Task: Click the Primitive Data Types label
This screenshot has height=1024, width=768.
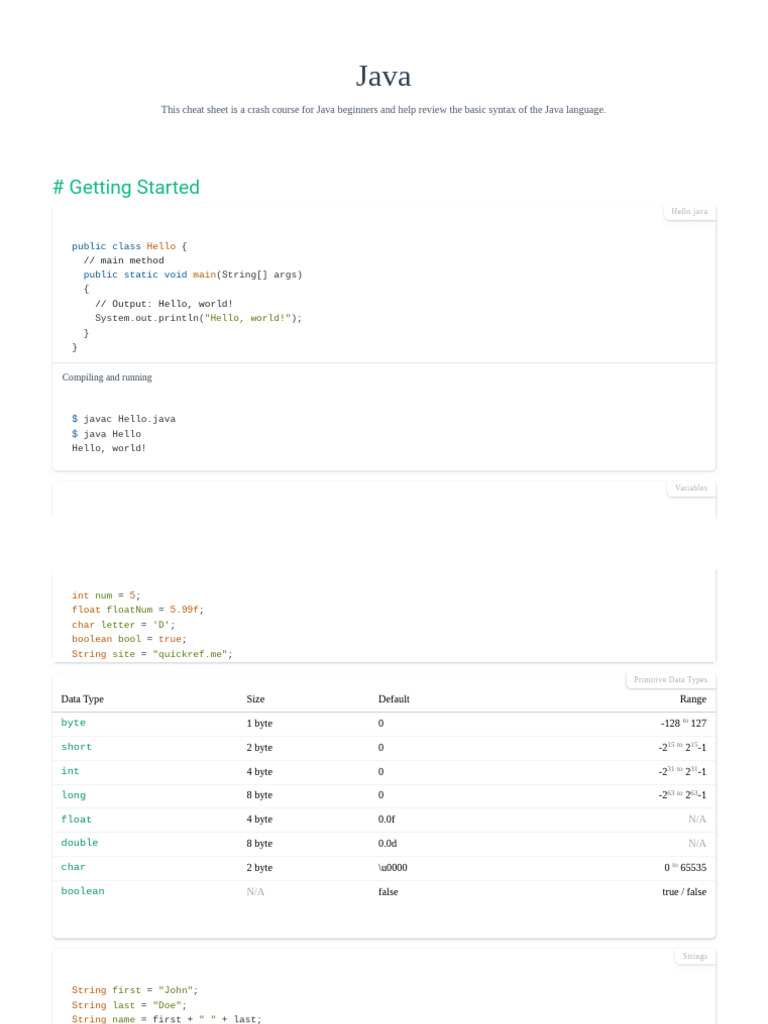Action: pyautogui.click(x=670, y=680)
